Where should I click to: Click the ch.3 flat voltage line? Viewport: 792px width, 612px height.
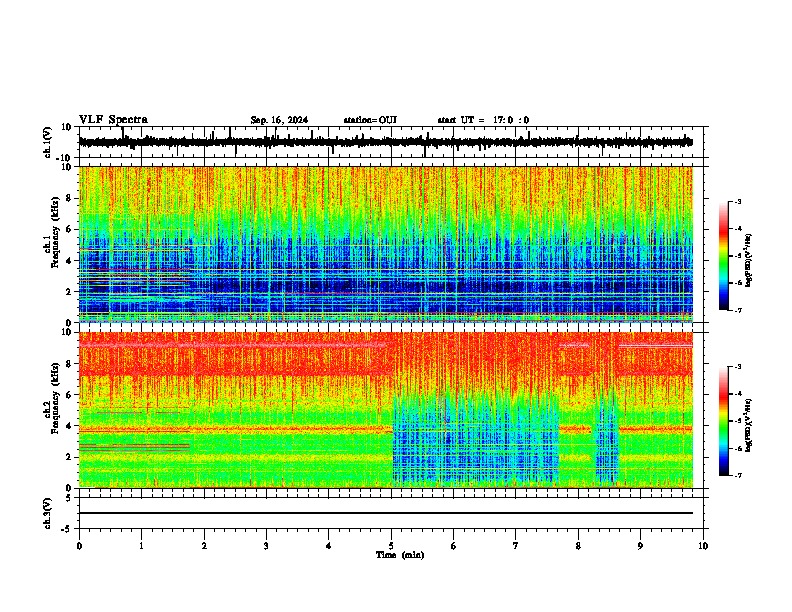[385, 513]
